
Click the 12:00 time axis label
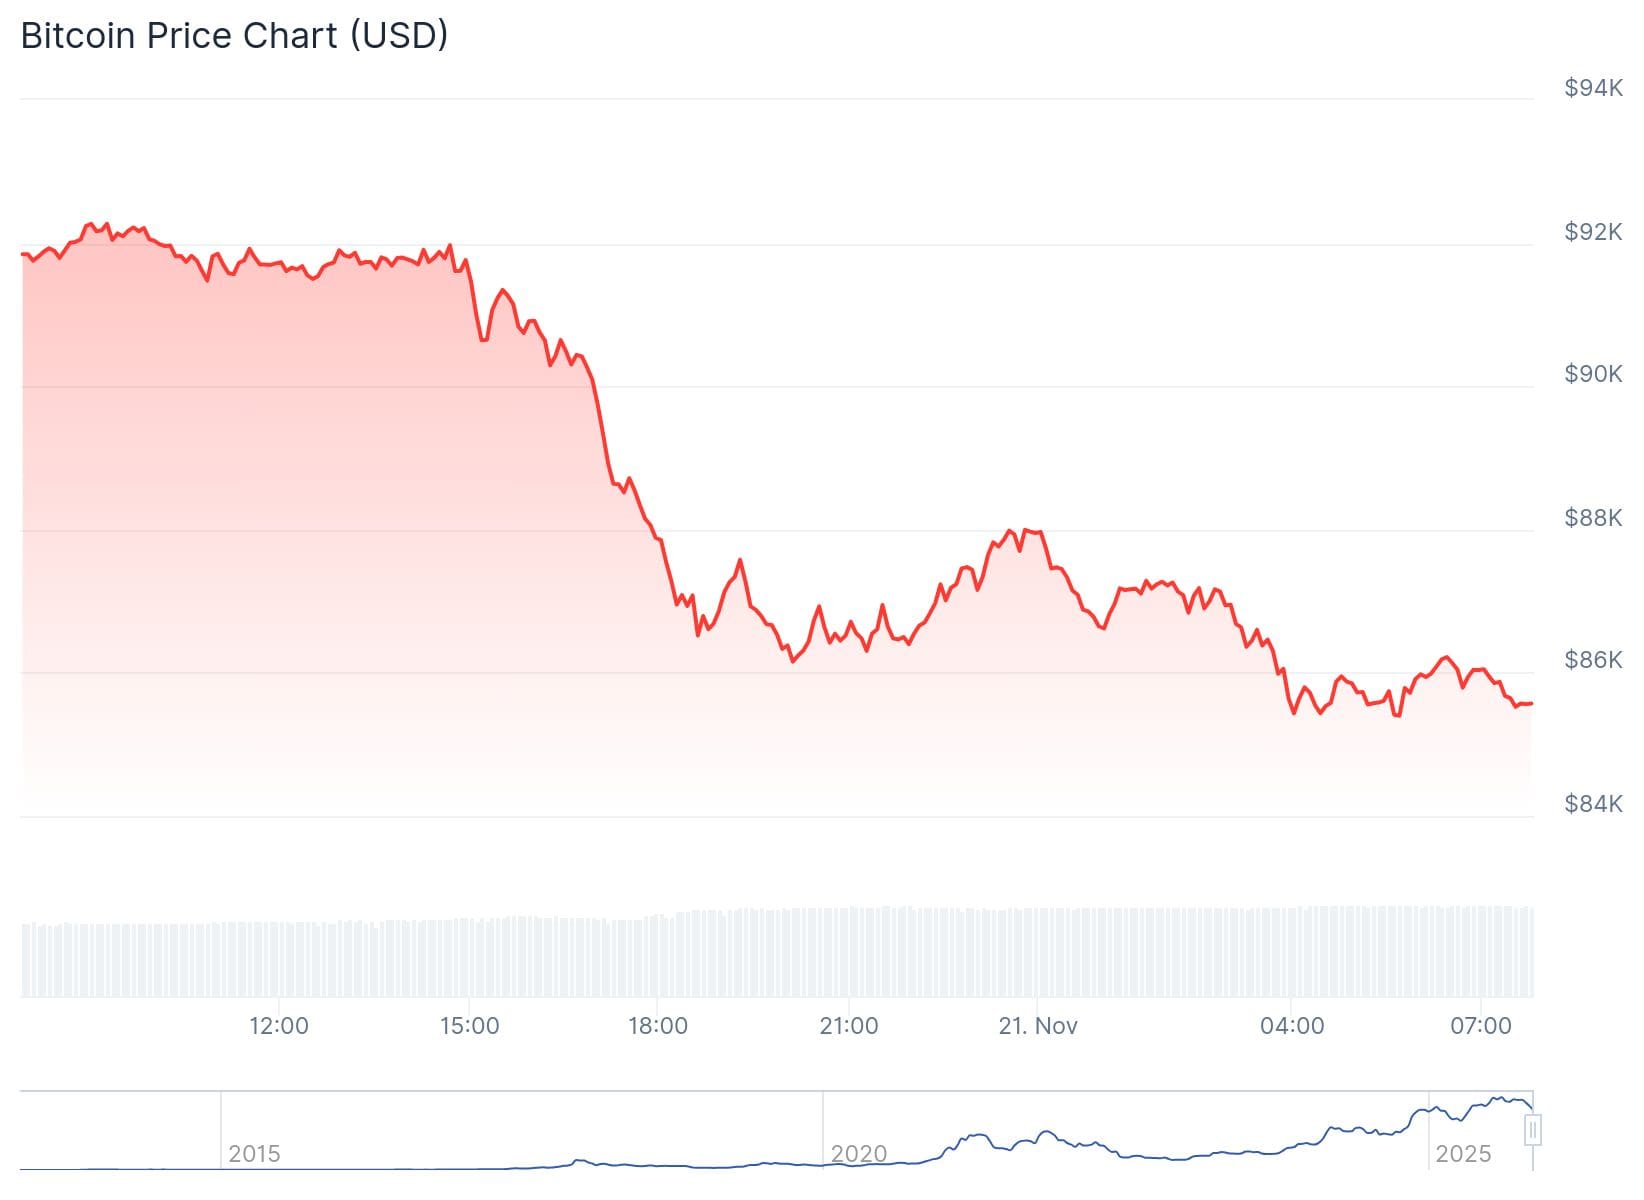pyautogui.click(x=278, y=1026)
